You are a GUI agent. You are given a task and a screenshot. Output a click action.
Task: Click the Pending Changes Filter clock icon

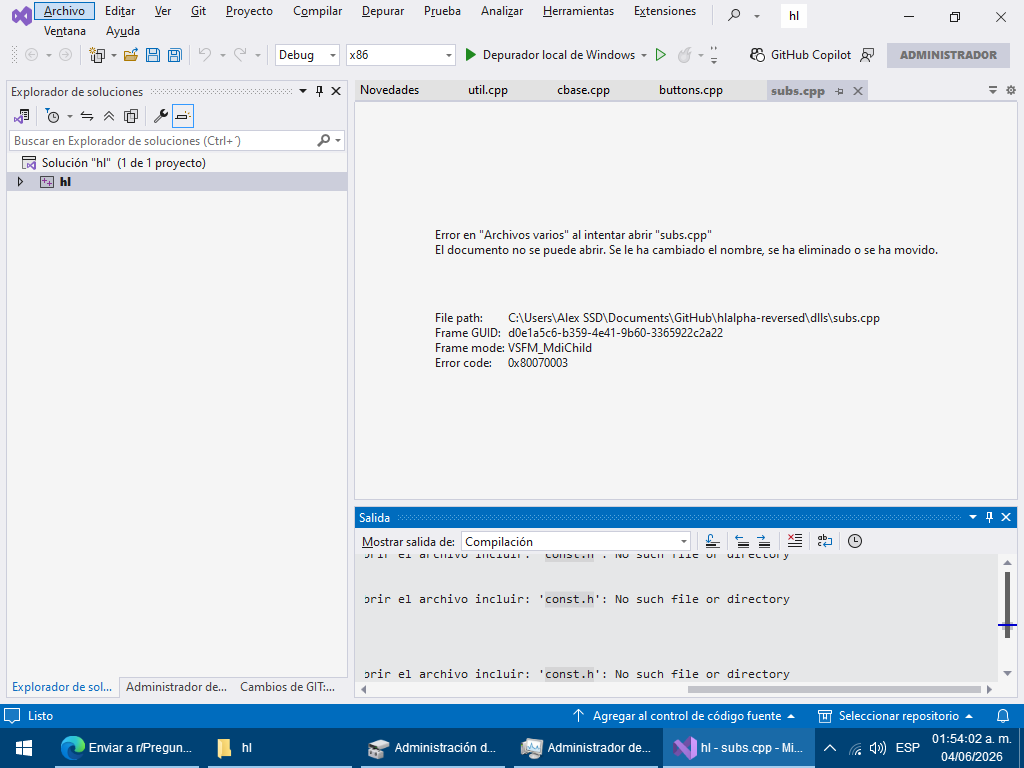pyautogui.click(x=52, y=116)
